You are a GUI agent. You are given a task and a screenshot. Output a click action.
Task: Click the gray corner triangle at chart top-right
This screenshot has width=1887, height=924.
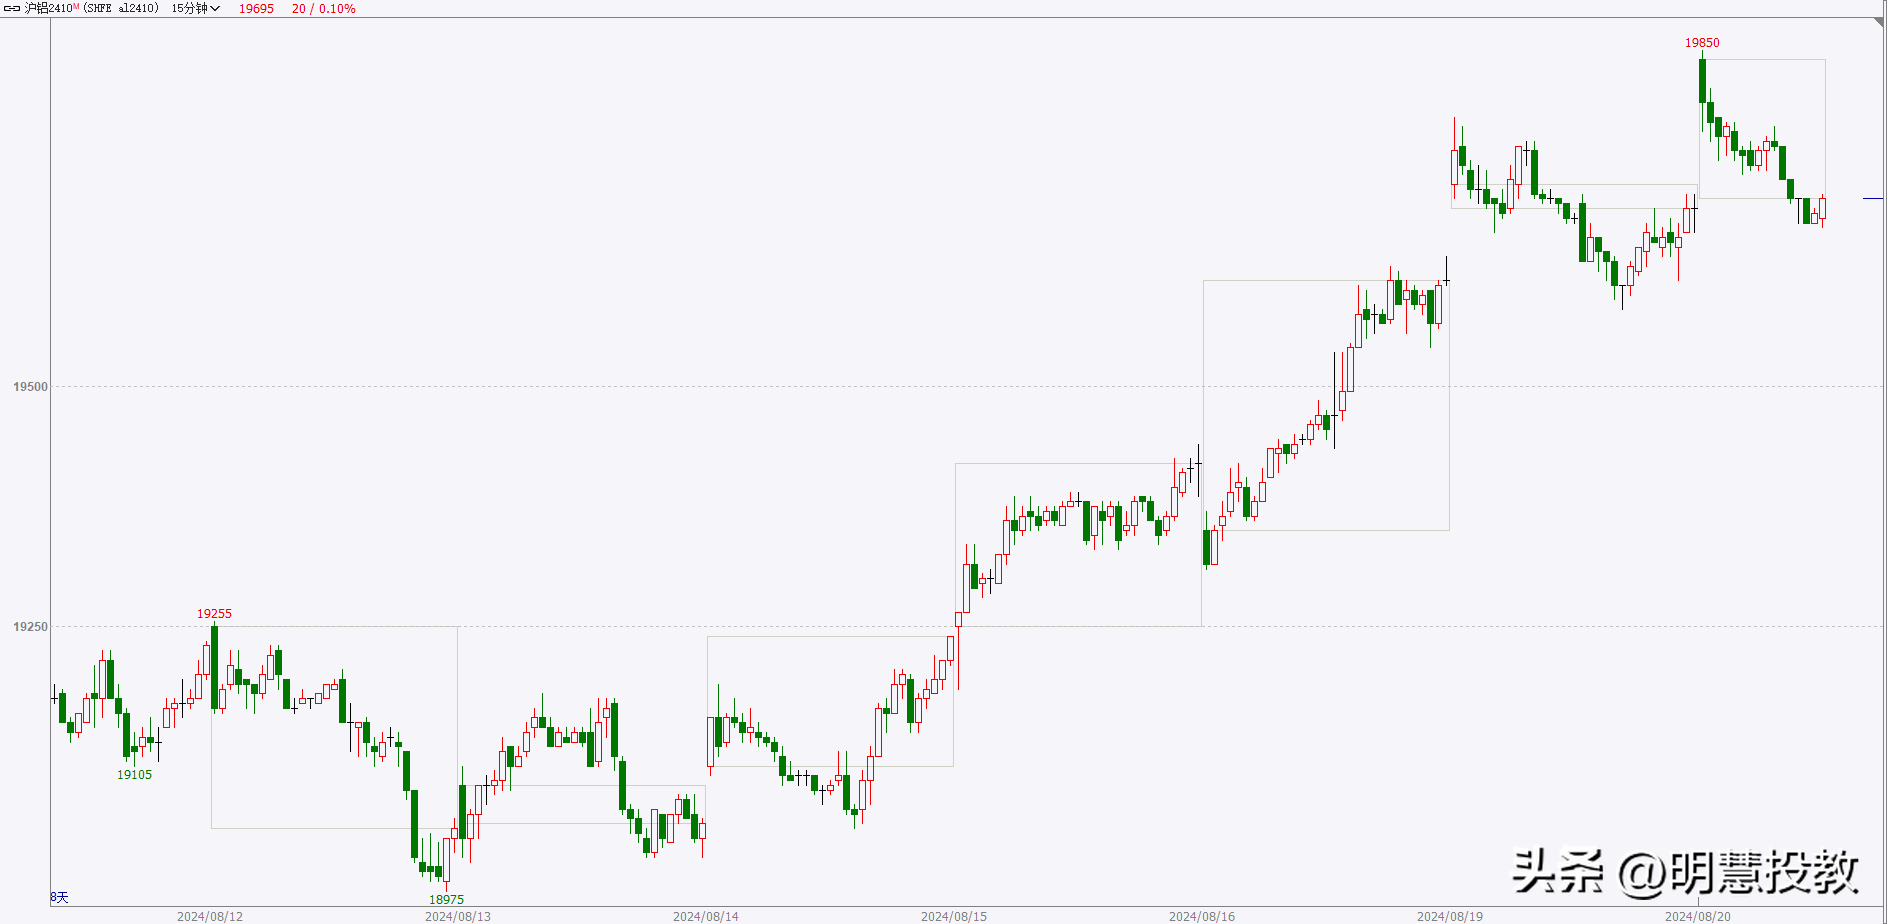[x=1878, y=23]
